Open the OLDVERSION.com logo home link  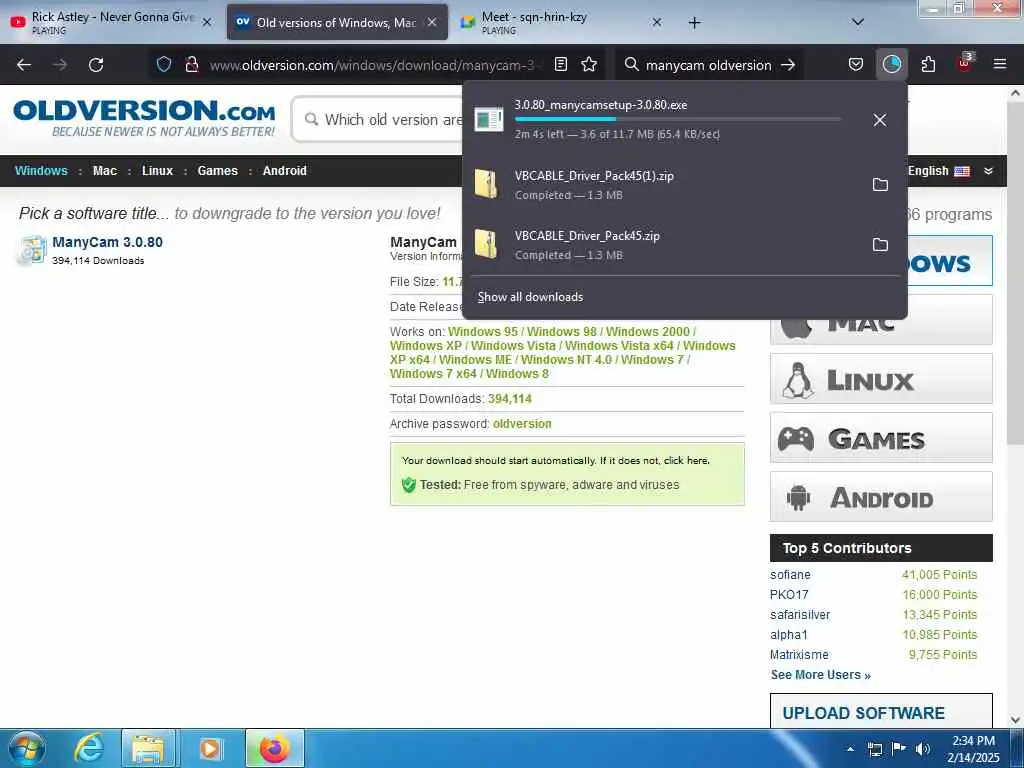point(144,118)
